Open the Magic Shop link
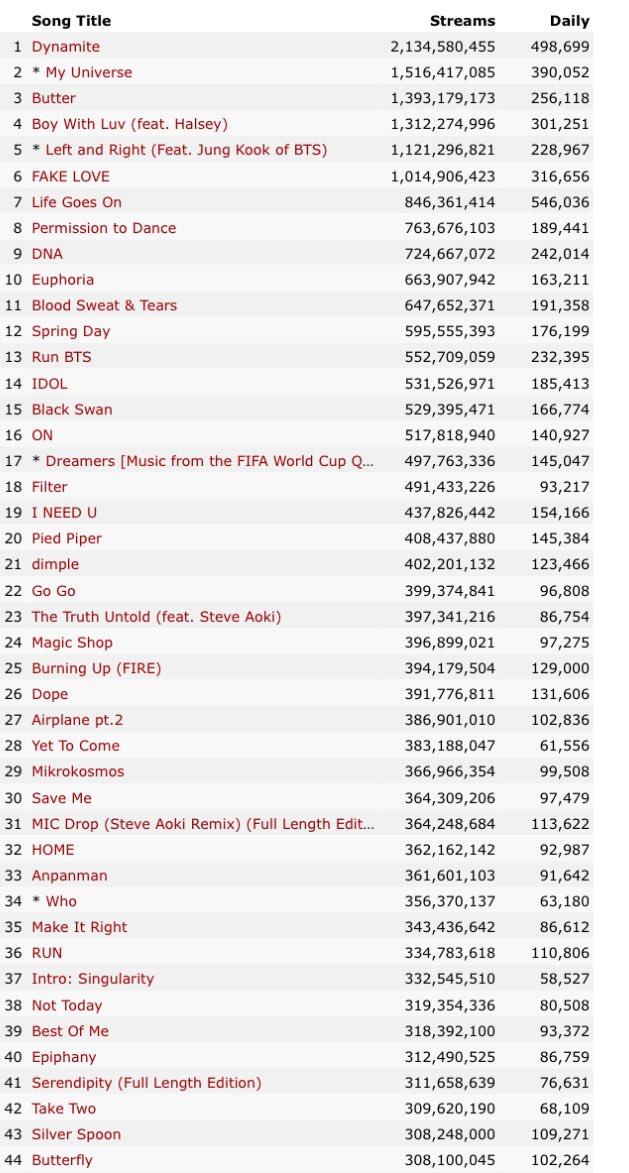Viewport: 629px width, 1173px height. click(x=72, y=642)
